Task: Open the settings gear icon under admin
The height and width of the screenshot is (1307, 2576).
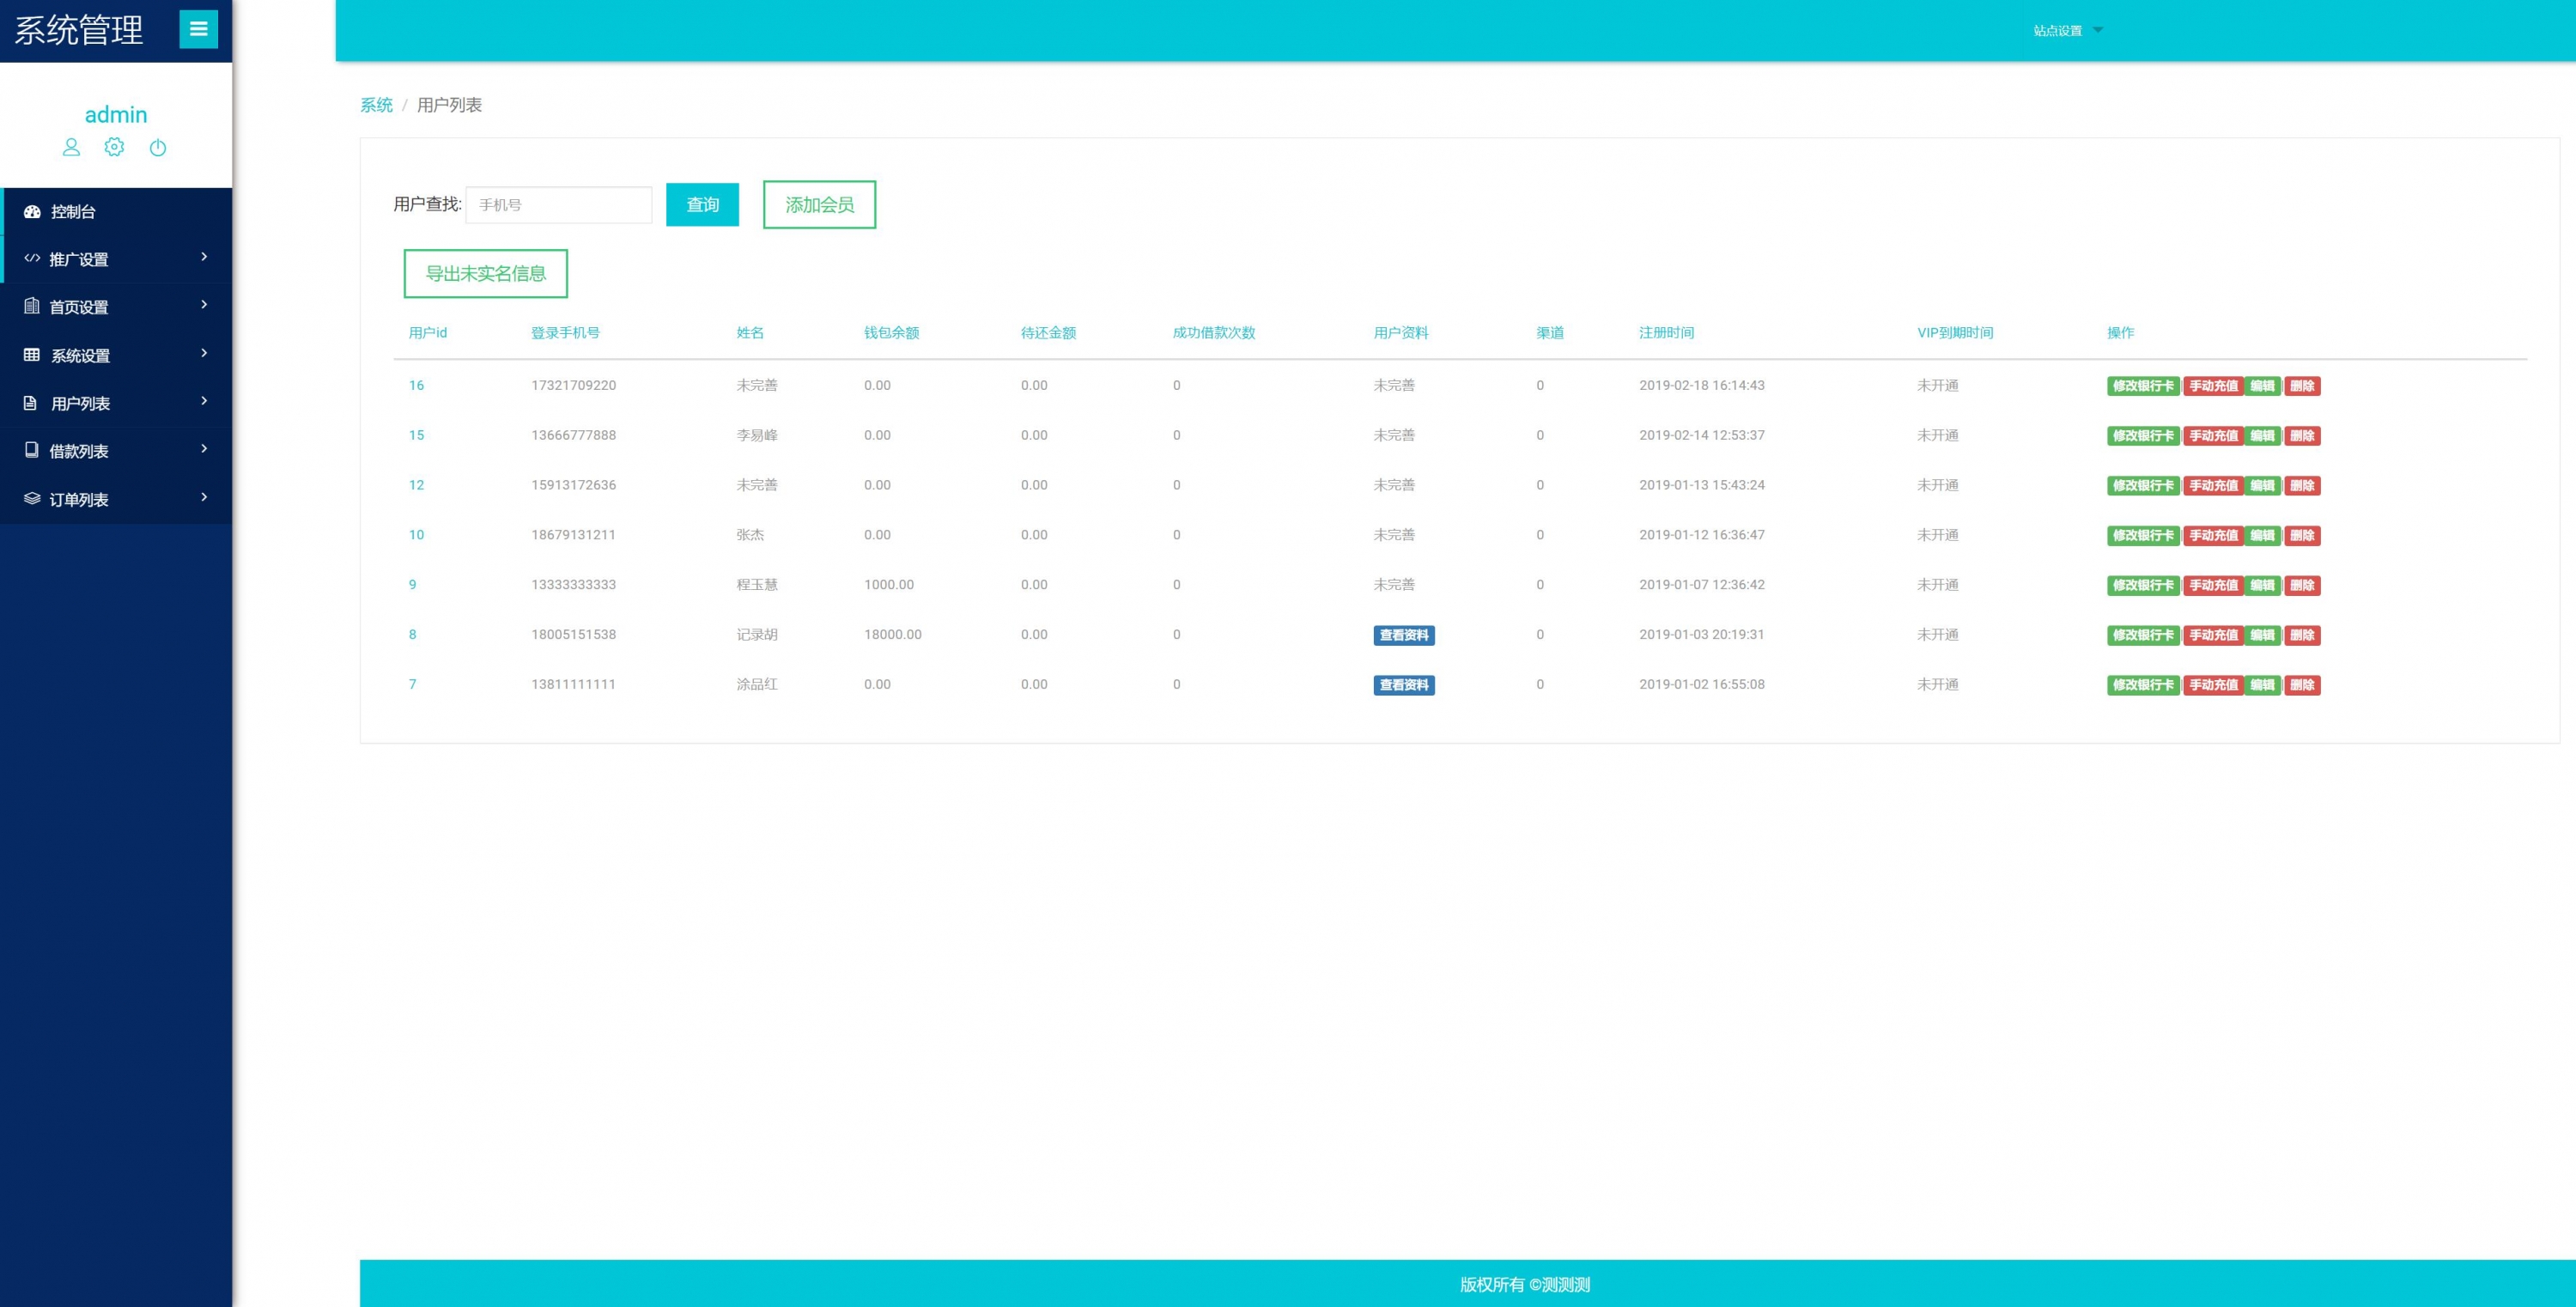Action: point(114,147)
